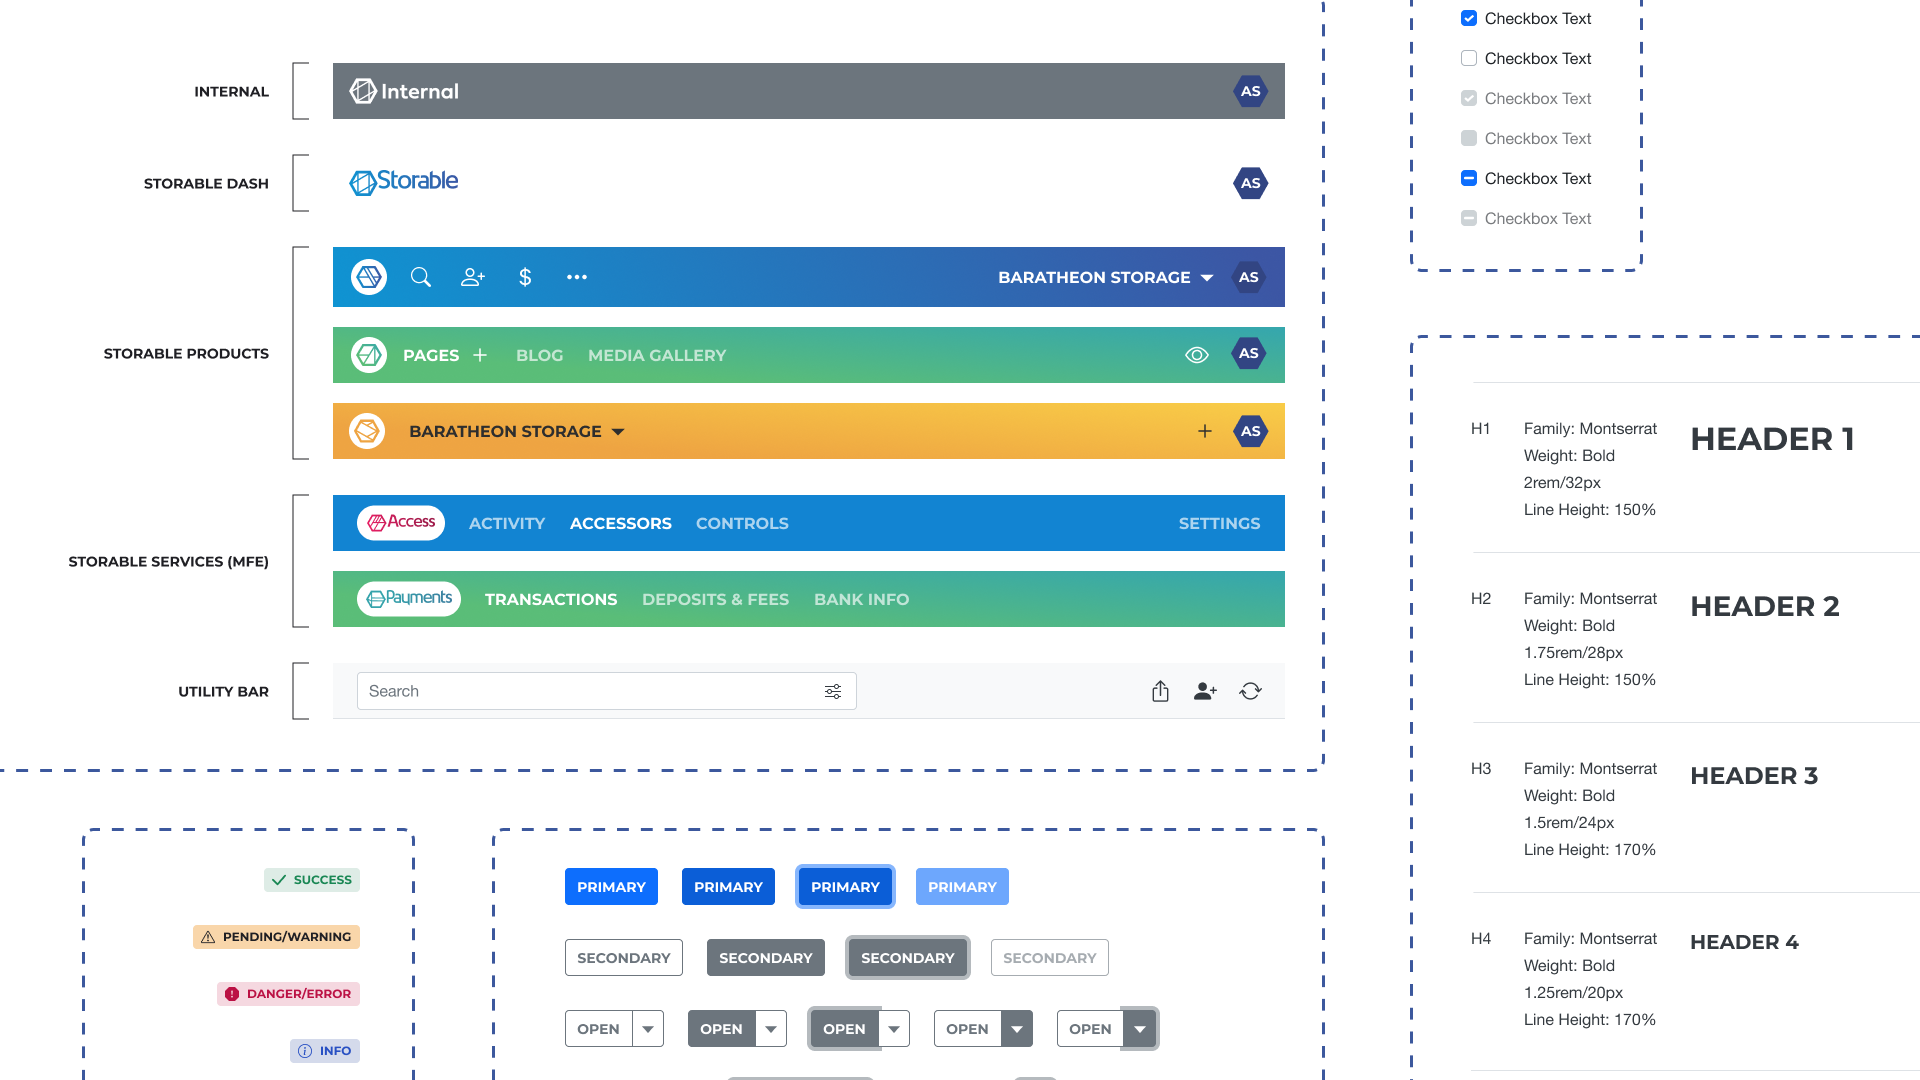
Task: Uncheck the first checked Checkbox Text option
Action: [x=1468, y=18]
